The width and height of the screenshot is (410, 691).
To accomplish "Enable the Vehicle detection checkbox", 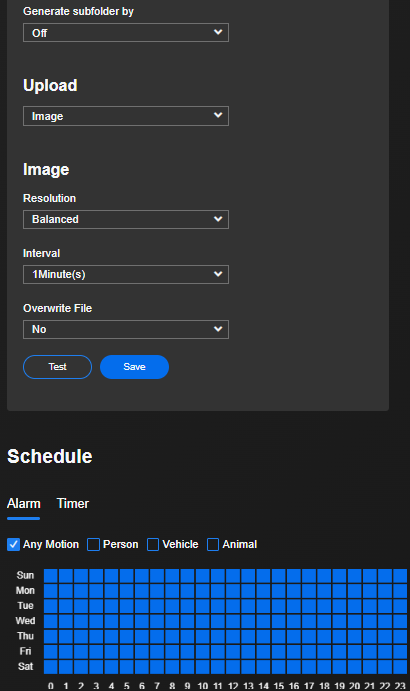I will pos(153,545).
